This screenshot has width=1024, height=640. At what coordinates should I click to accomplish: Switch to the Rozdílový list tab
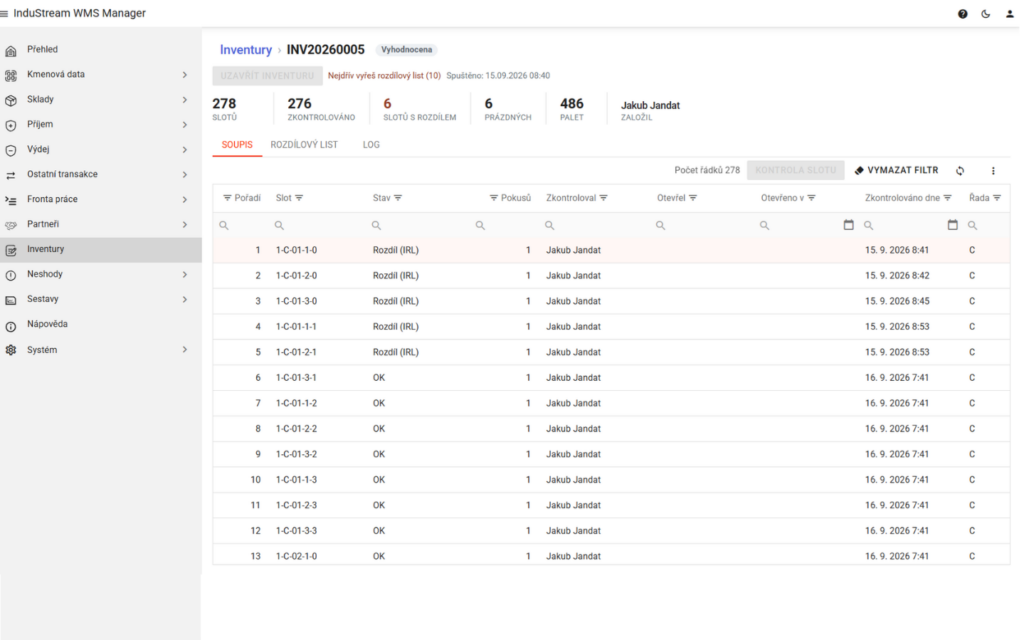tap(304, 145)
